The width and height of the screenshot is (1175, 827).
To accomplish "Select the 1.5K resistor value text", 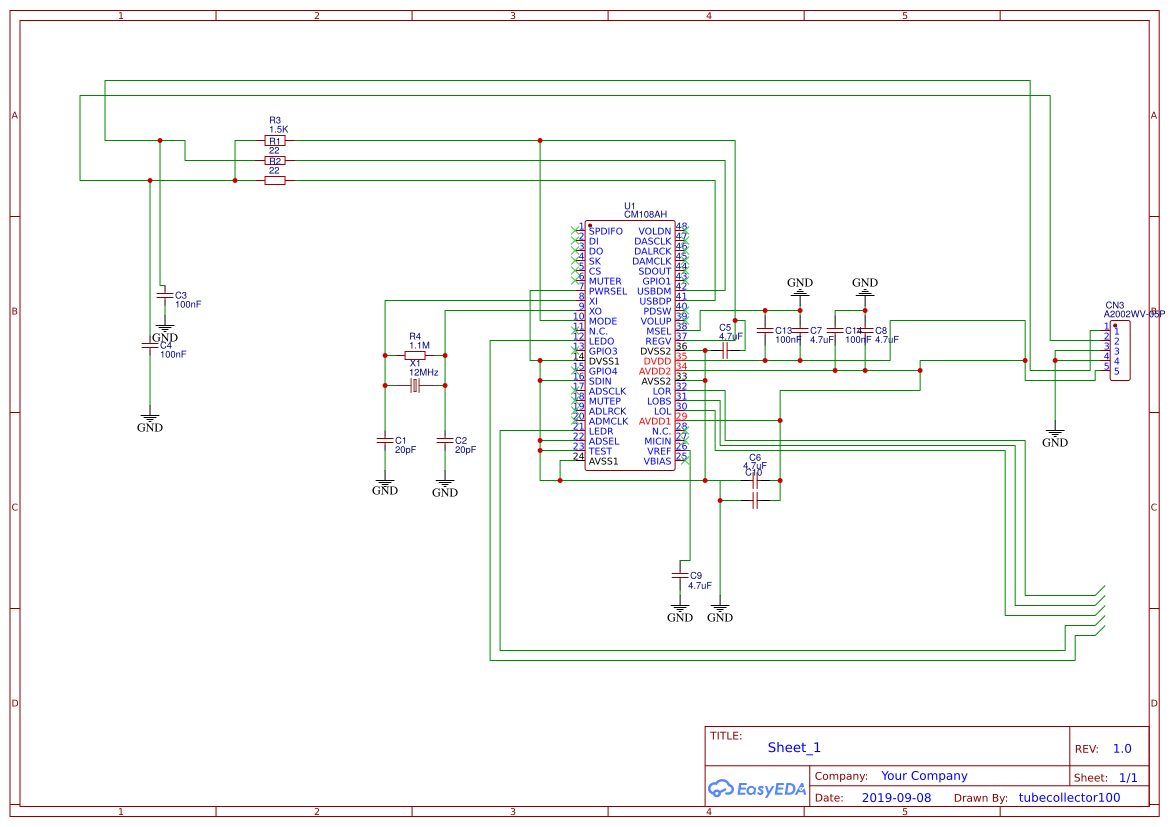I will (x=279, y=130).
